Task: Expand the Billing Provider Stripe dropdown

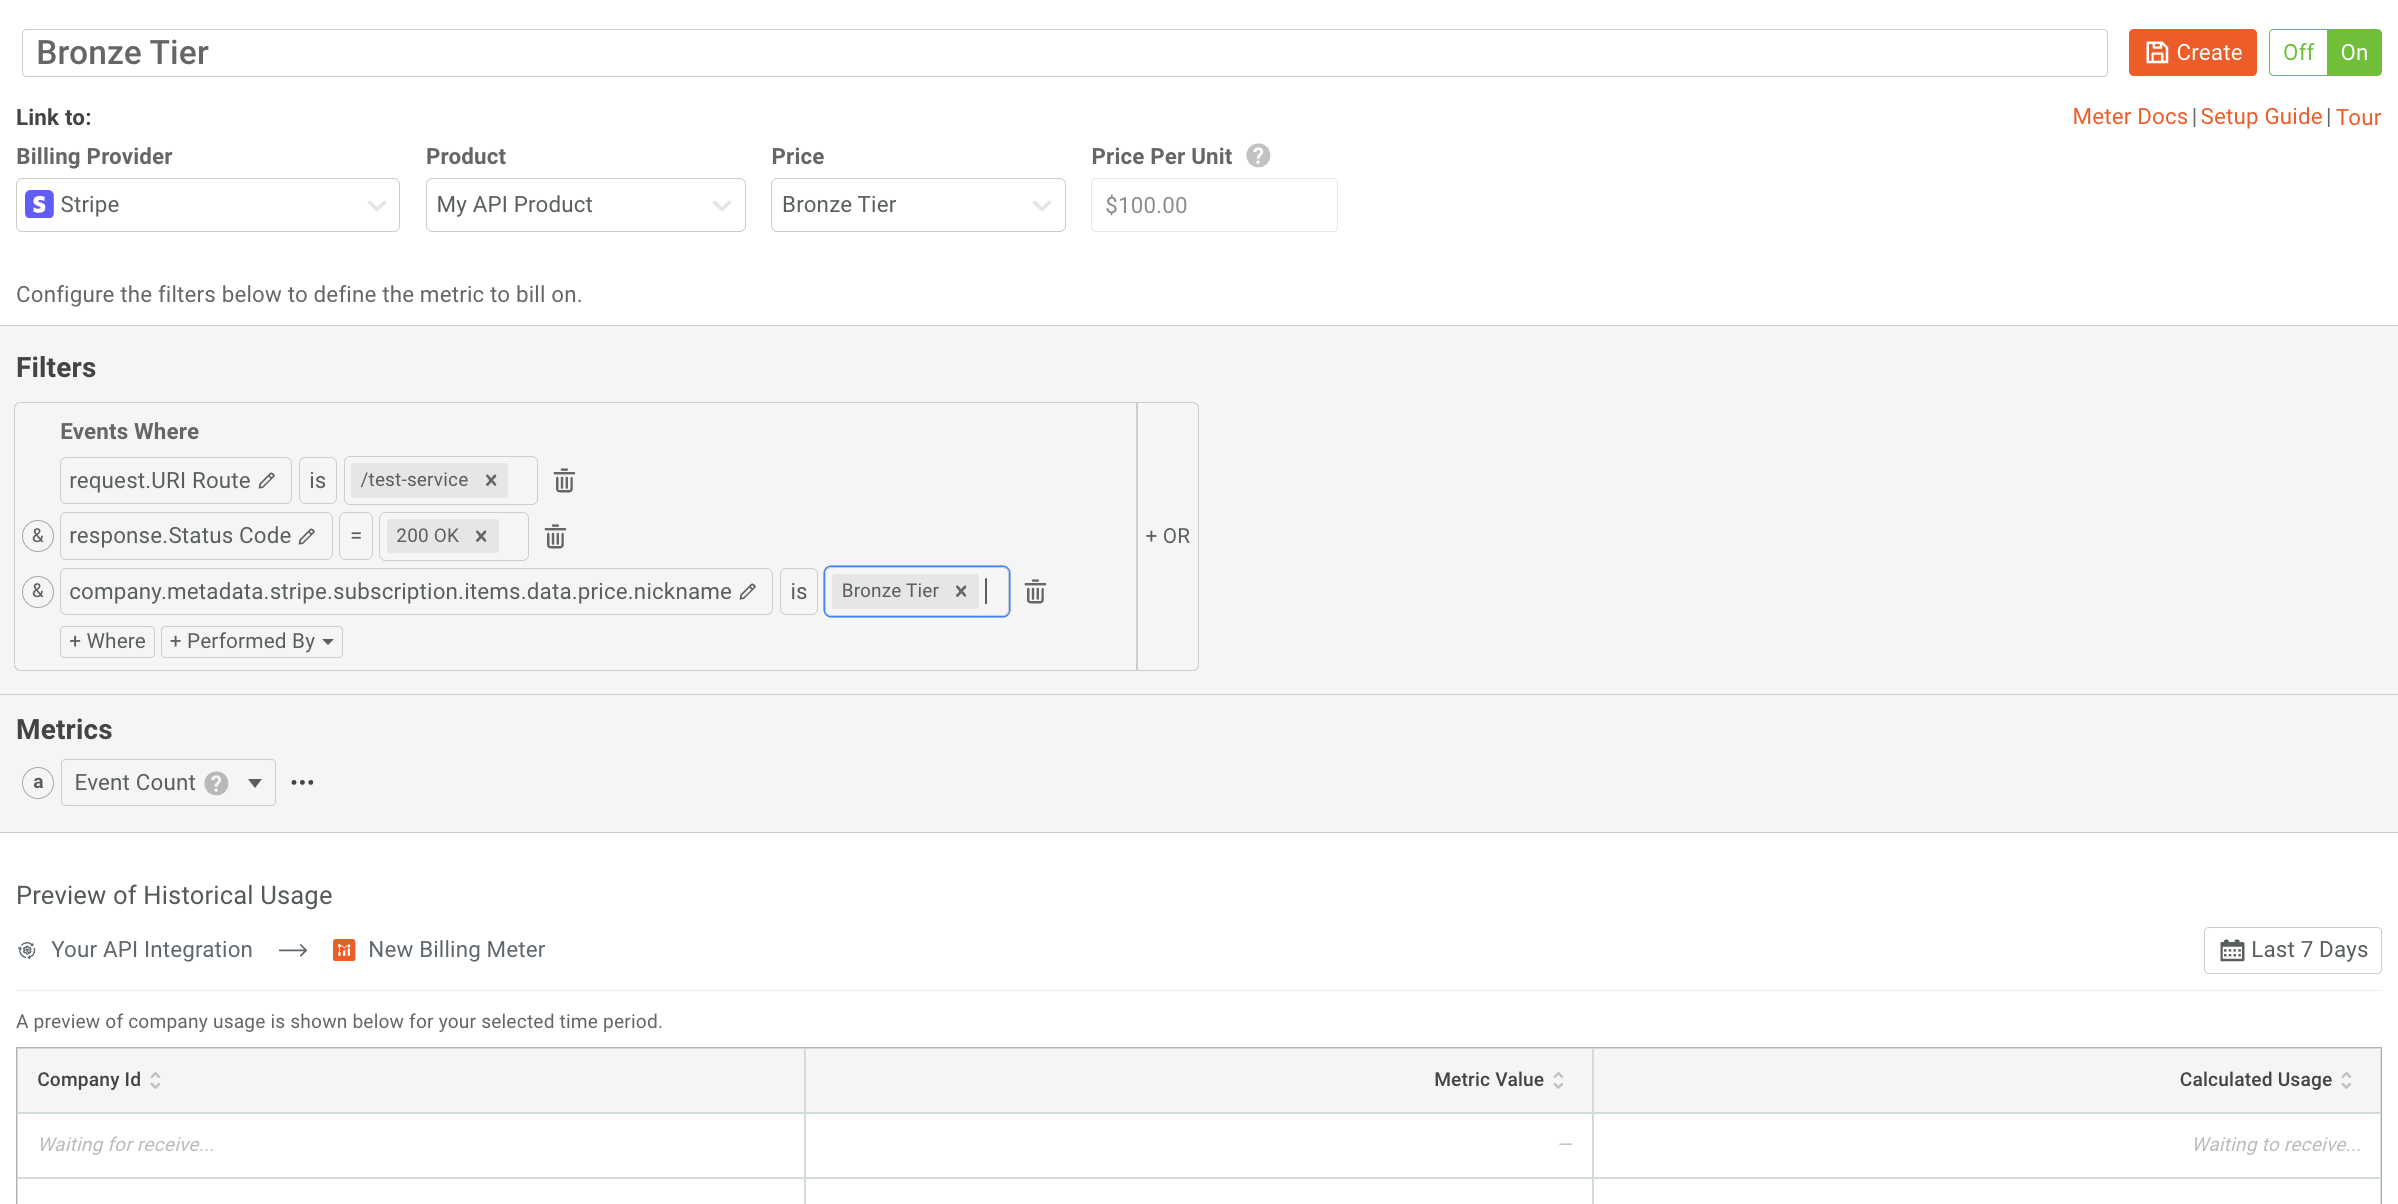Action: click(x=208, y=205)
